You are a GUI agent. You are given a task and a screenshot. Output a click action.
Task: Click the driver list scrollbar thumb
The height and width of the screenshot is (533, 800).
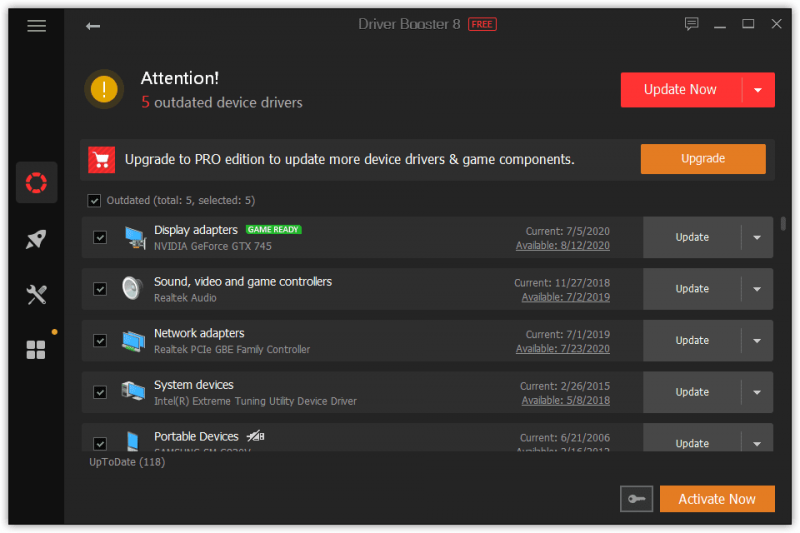(x=783, y=223)
